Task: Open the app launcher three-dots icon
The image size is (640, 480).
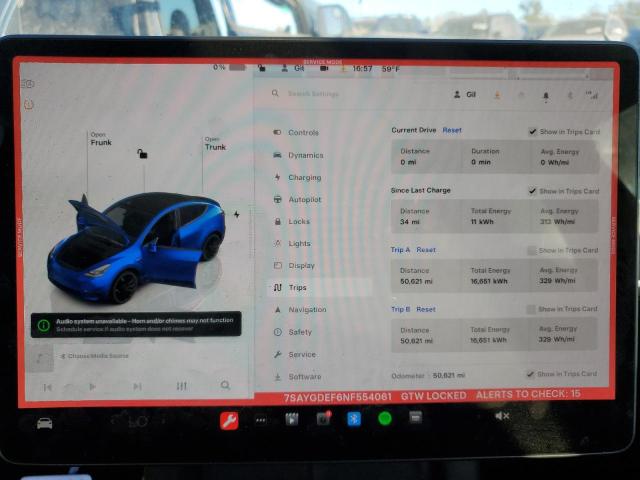Action: pyautogui.click(x=260, y=420)
